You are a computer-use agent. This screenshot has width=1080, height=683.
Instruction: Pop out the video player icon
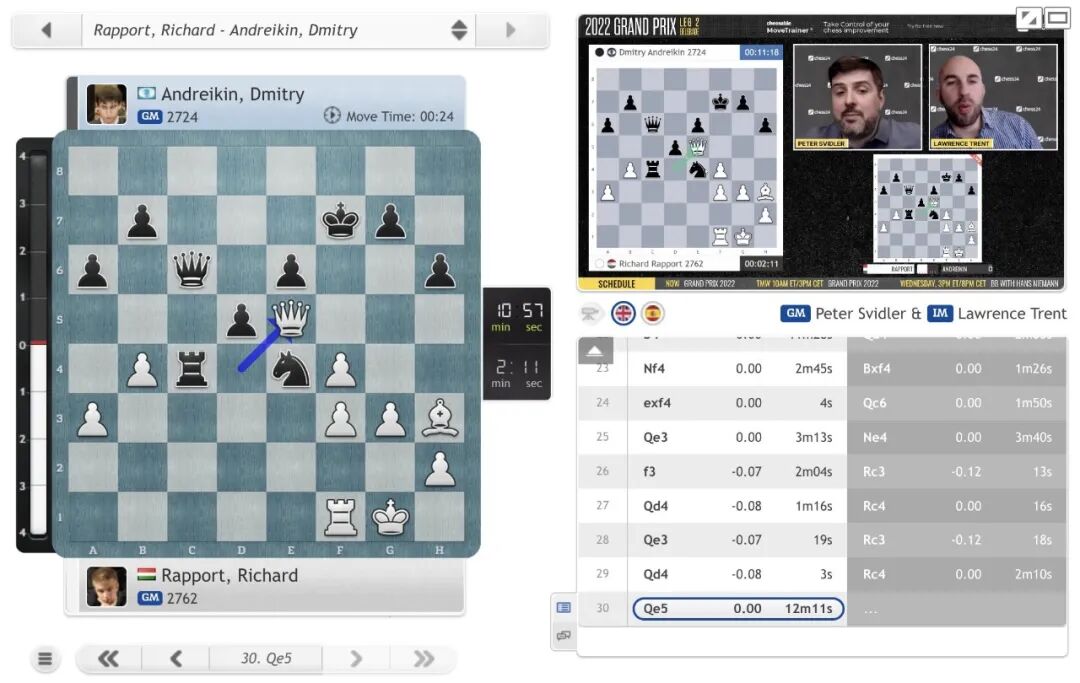click(1029, 19)
